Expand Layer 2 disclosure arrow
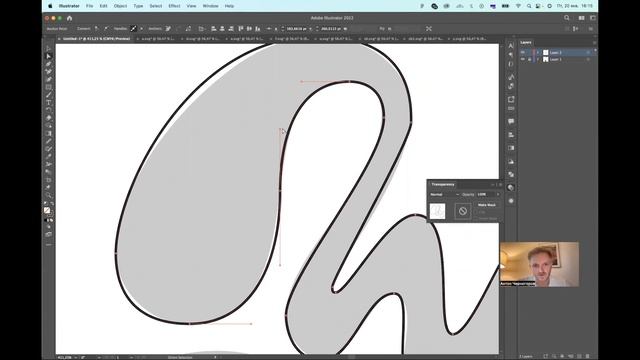640x360 pixels. [538, 52]
